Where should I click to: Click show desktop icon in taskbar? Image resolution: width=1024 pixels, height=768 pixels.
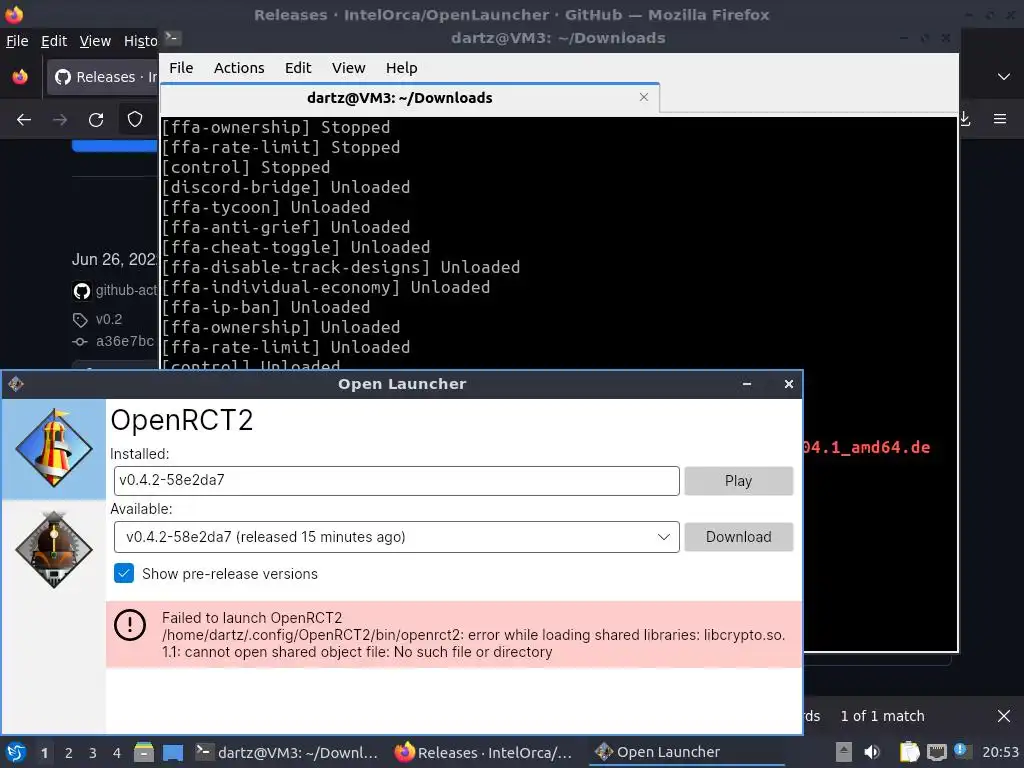pyautogui.click(x=172, y=752)
